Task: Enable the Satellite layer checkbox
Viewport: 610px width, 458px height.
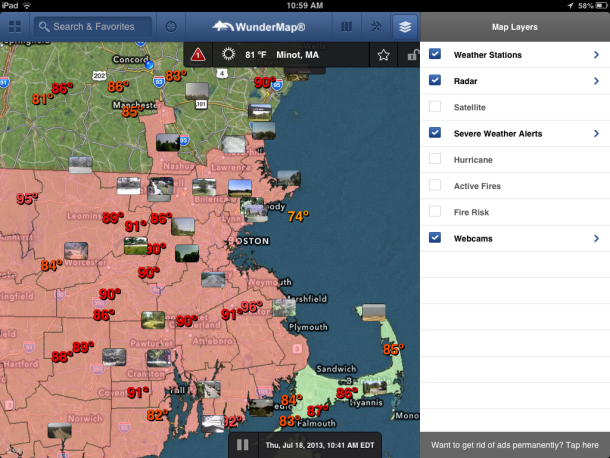Action: pyautogui.click(x=435, y=106)
